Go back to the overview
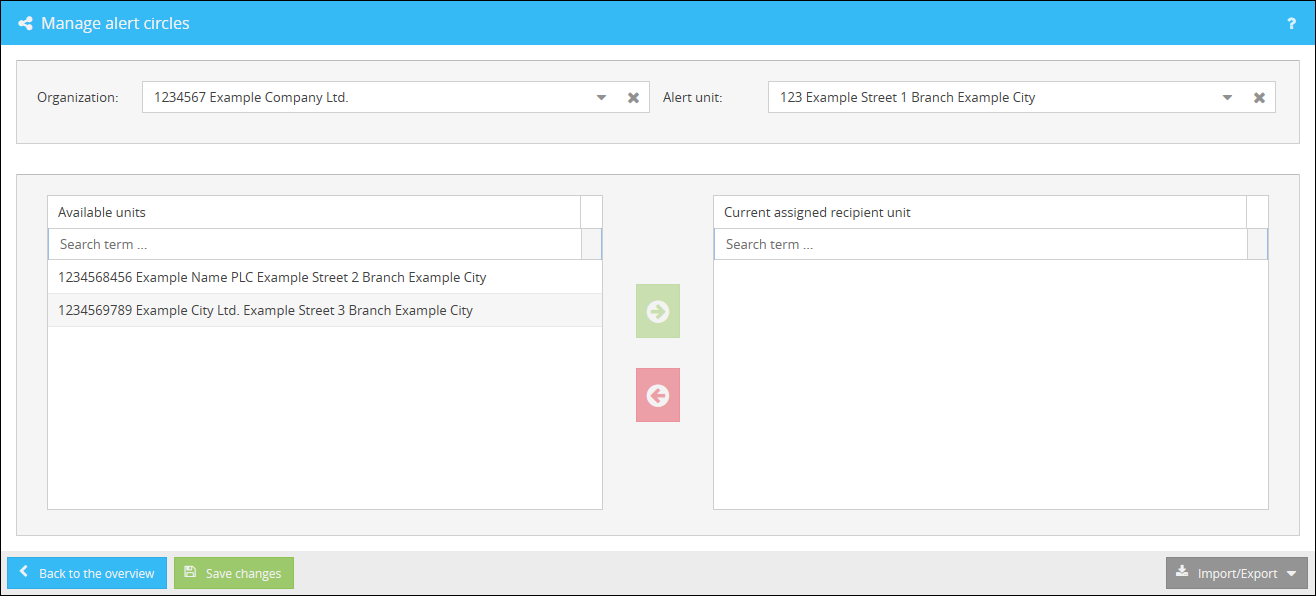The image size is (1316, 596). click(87, 573)
